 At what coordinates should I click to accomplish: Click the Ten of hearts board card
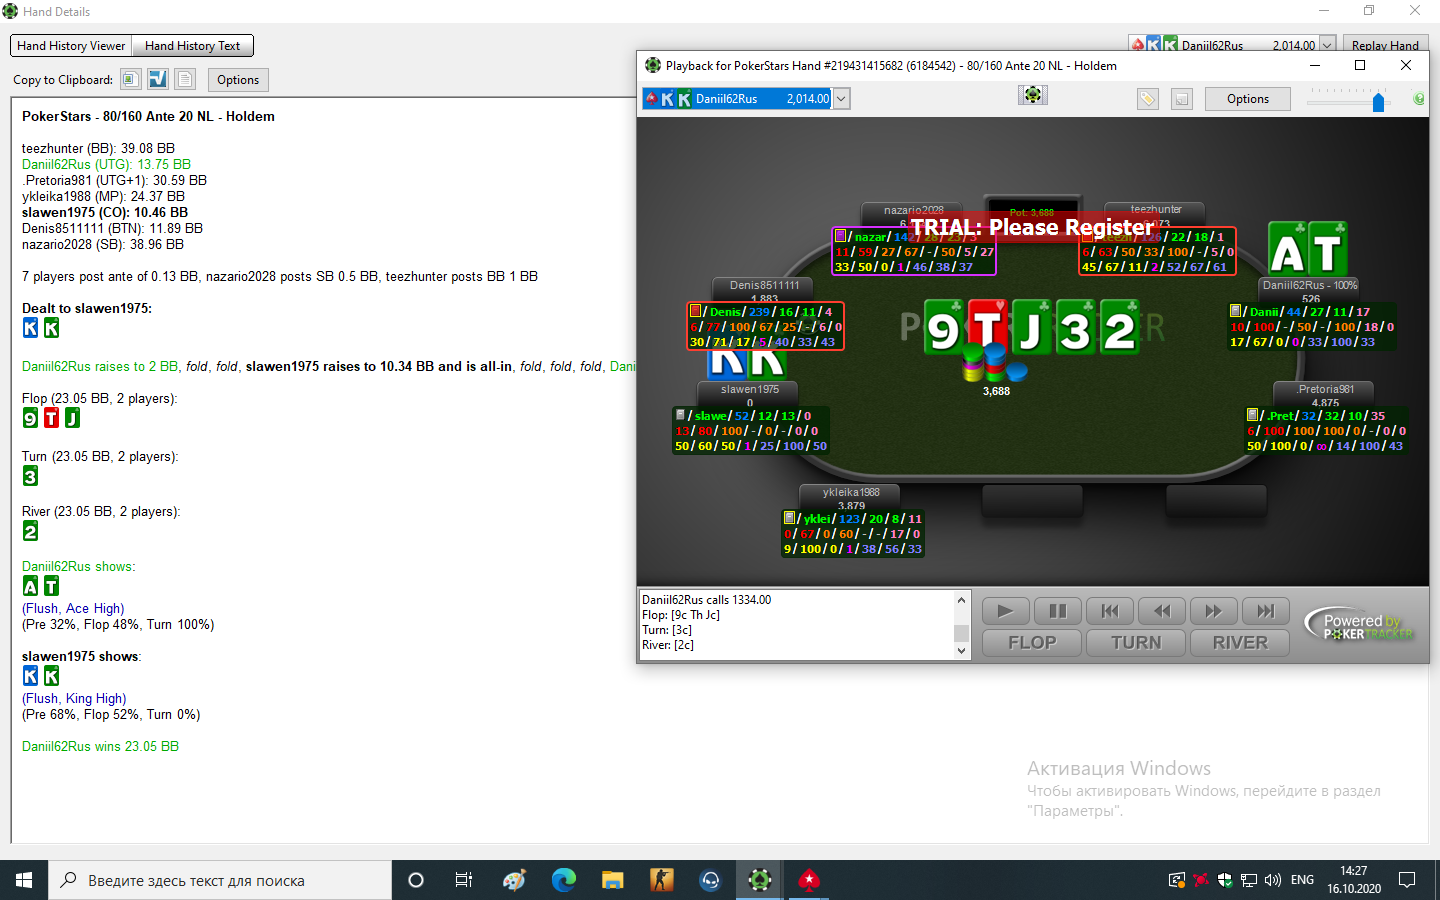(x=988, y=327)
